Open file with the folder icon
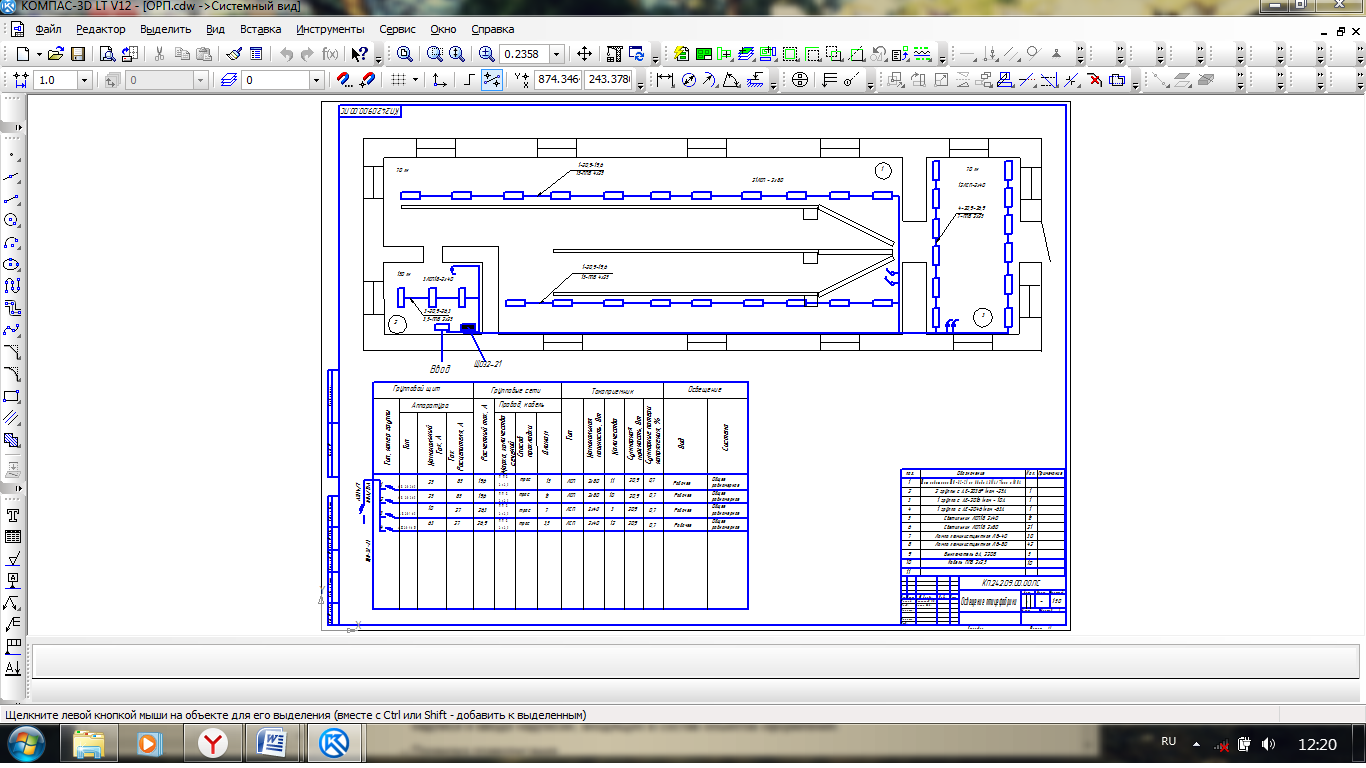 (x=56, y=54)
